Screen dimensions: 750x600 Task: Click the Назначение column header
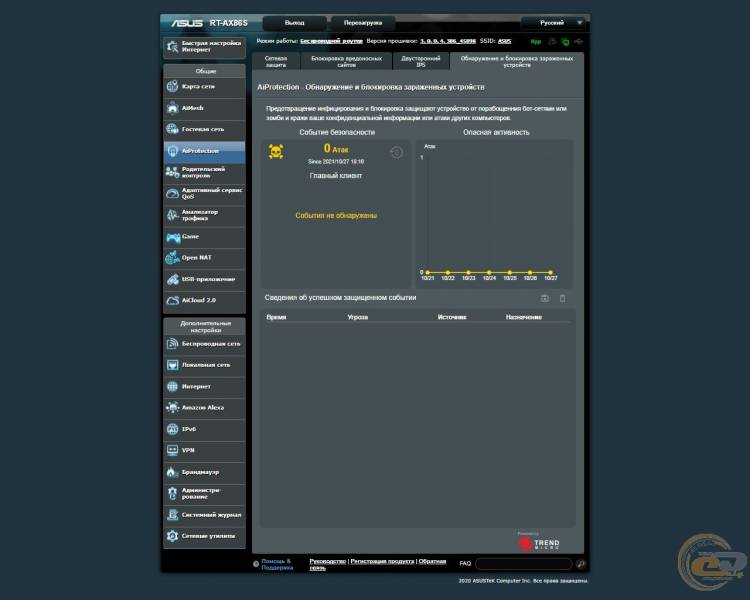[x=524, y=317]
